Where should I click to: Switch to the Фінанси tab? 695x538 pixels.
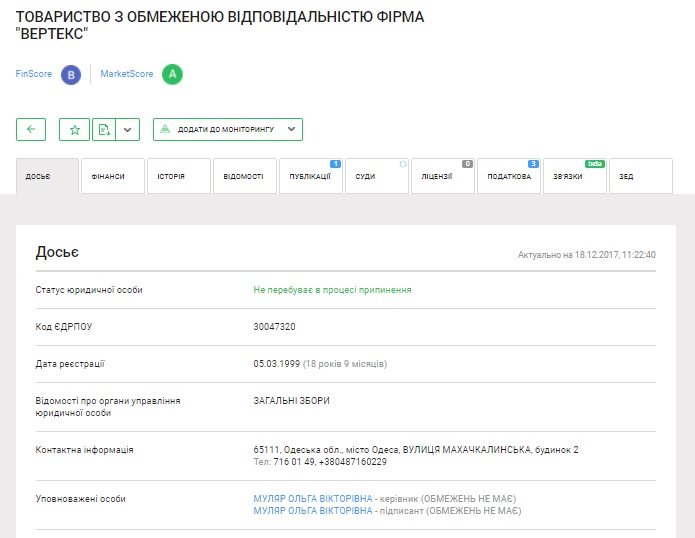click(112, 177)
